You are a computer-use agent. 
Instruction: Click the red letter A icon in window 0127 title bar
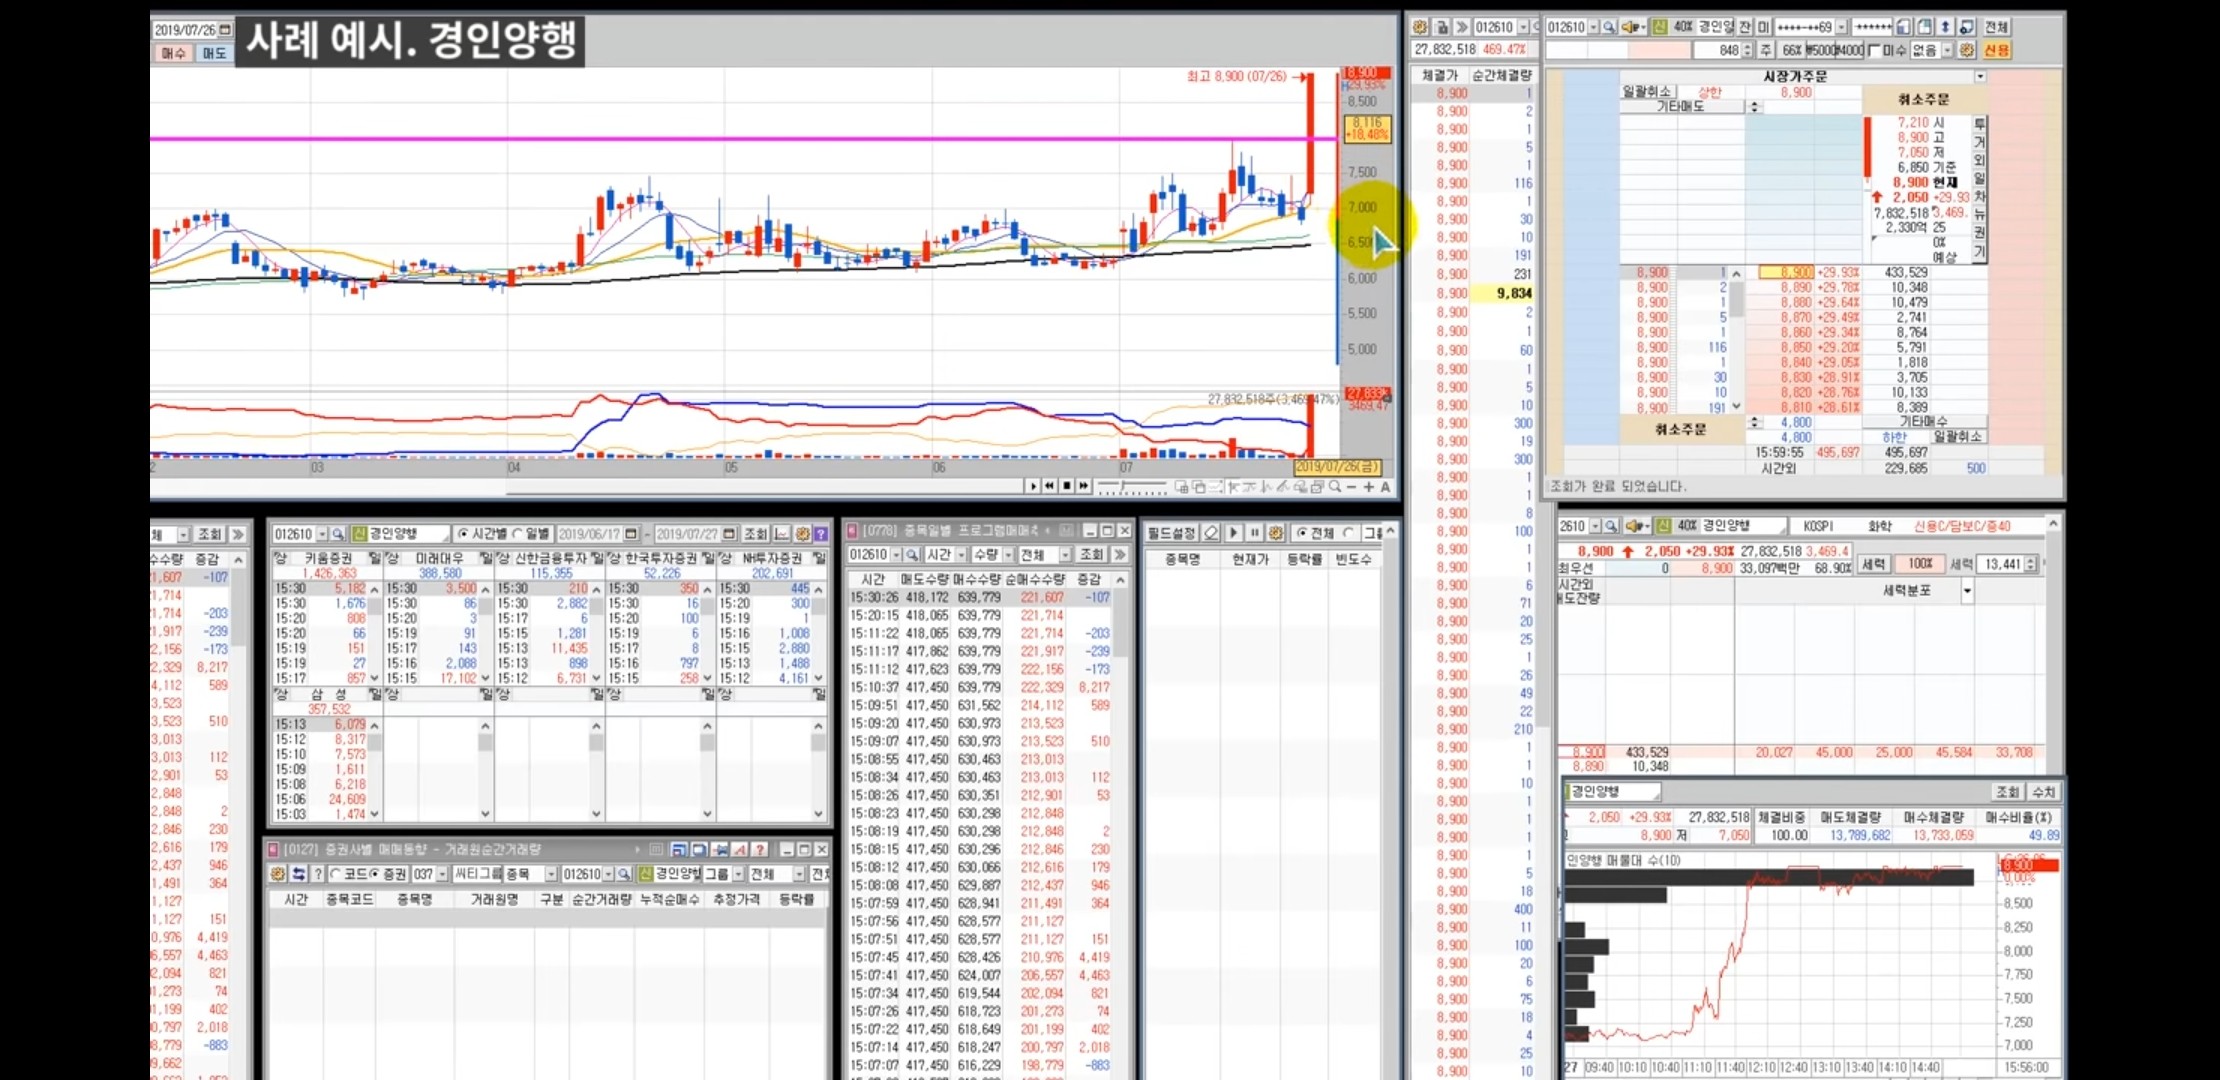[x=740, y=850]
